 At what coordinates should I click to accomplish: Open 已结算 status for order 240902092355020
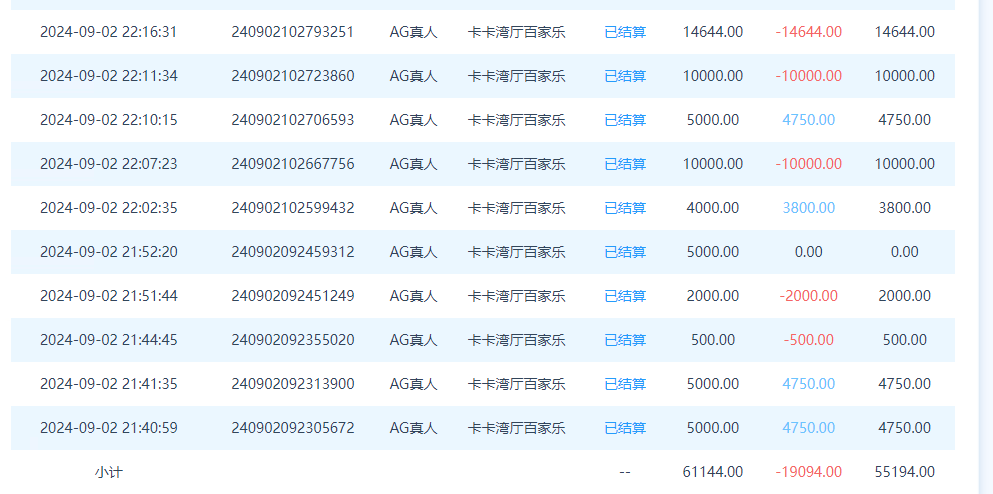[625, 340]
